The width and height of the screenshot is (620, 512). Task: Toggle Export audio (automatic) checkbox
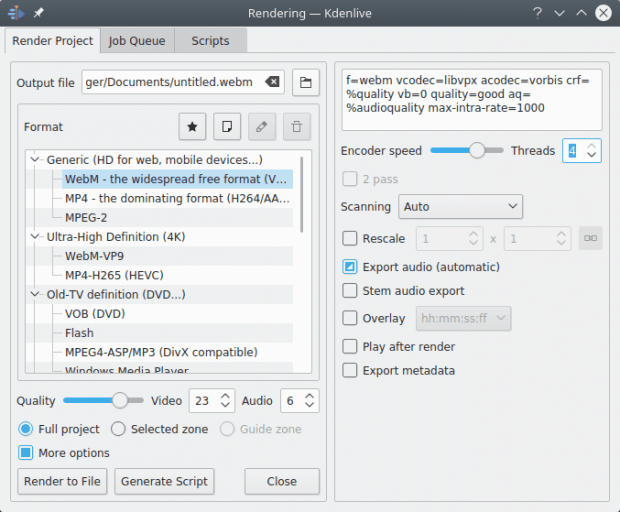pos(350,267)
